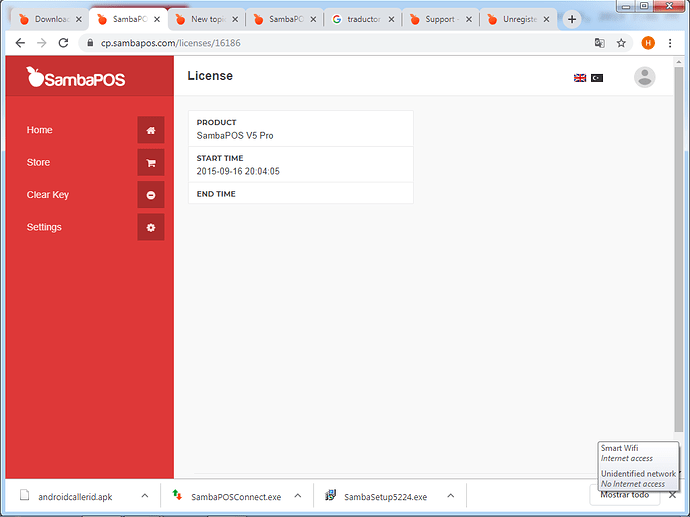Switch language with the Turkish flag
The height and width of the screenshot is (517, 690).
pos(597,78)
